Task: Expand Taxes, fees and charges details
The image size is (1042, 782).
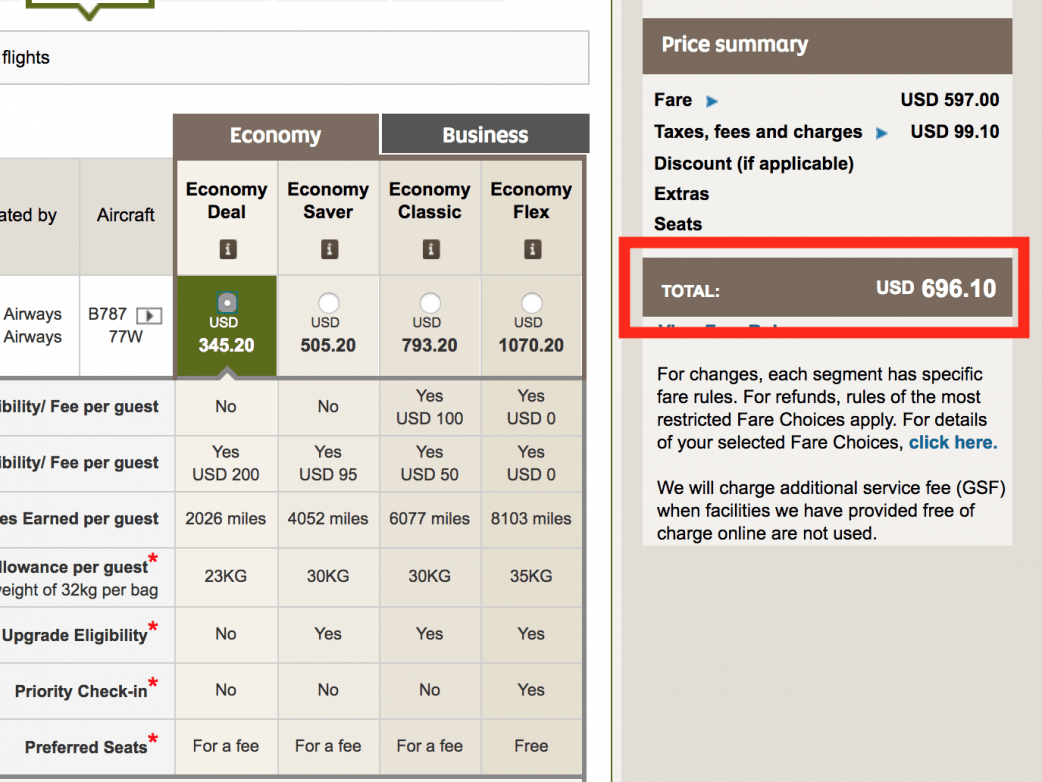Action: coord(882,133)
